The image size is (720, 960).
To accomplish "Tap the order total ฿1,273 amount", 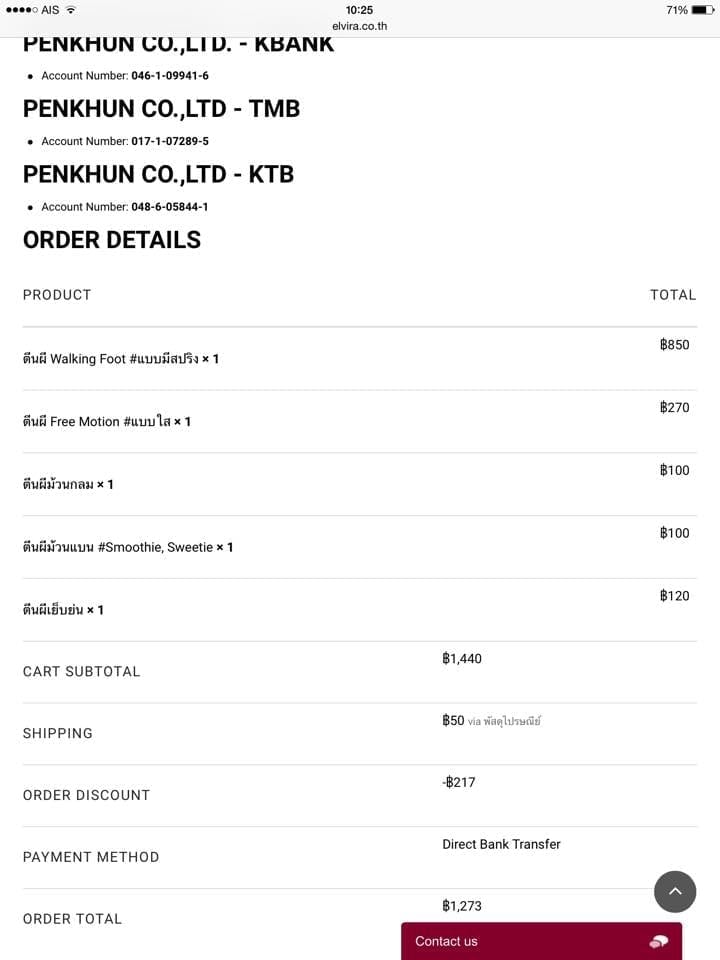I will 462,906.
